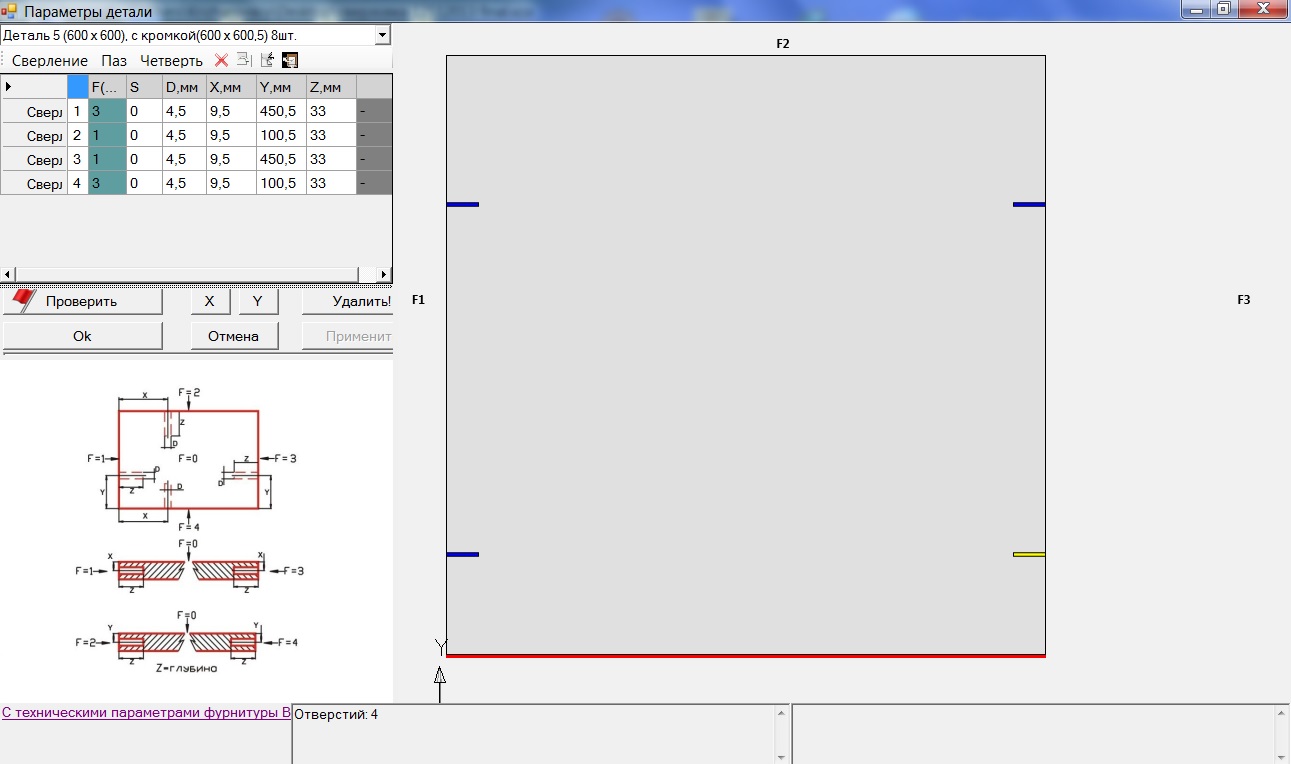This screenshot has width=1291, height=764.
Task: Click the table's horizontal scrollbar right arrow
Action: 383,274
